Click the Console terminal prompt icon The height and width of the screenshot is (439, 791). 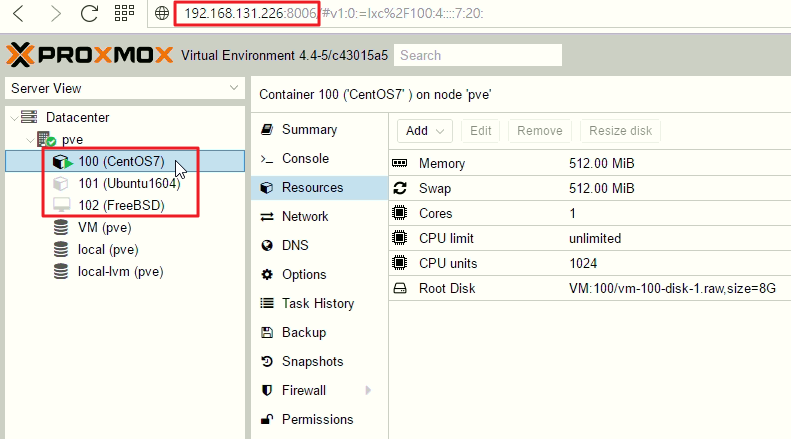pos(267,159)
